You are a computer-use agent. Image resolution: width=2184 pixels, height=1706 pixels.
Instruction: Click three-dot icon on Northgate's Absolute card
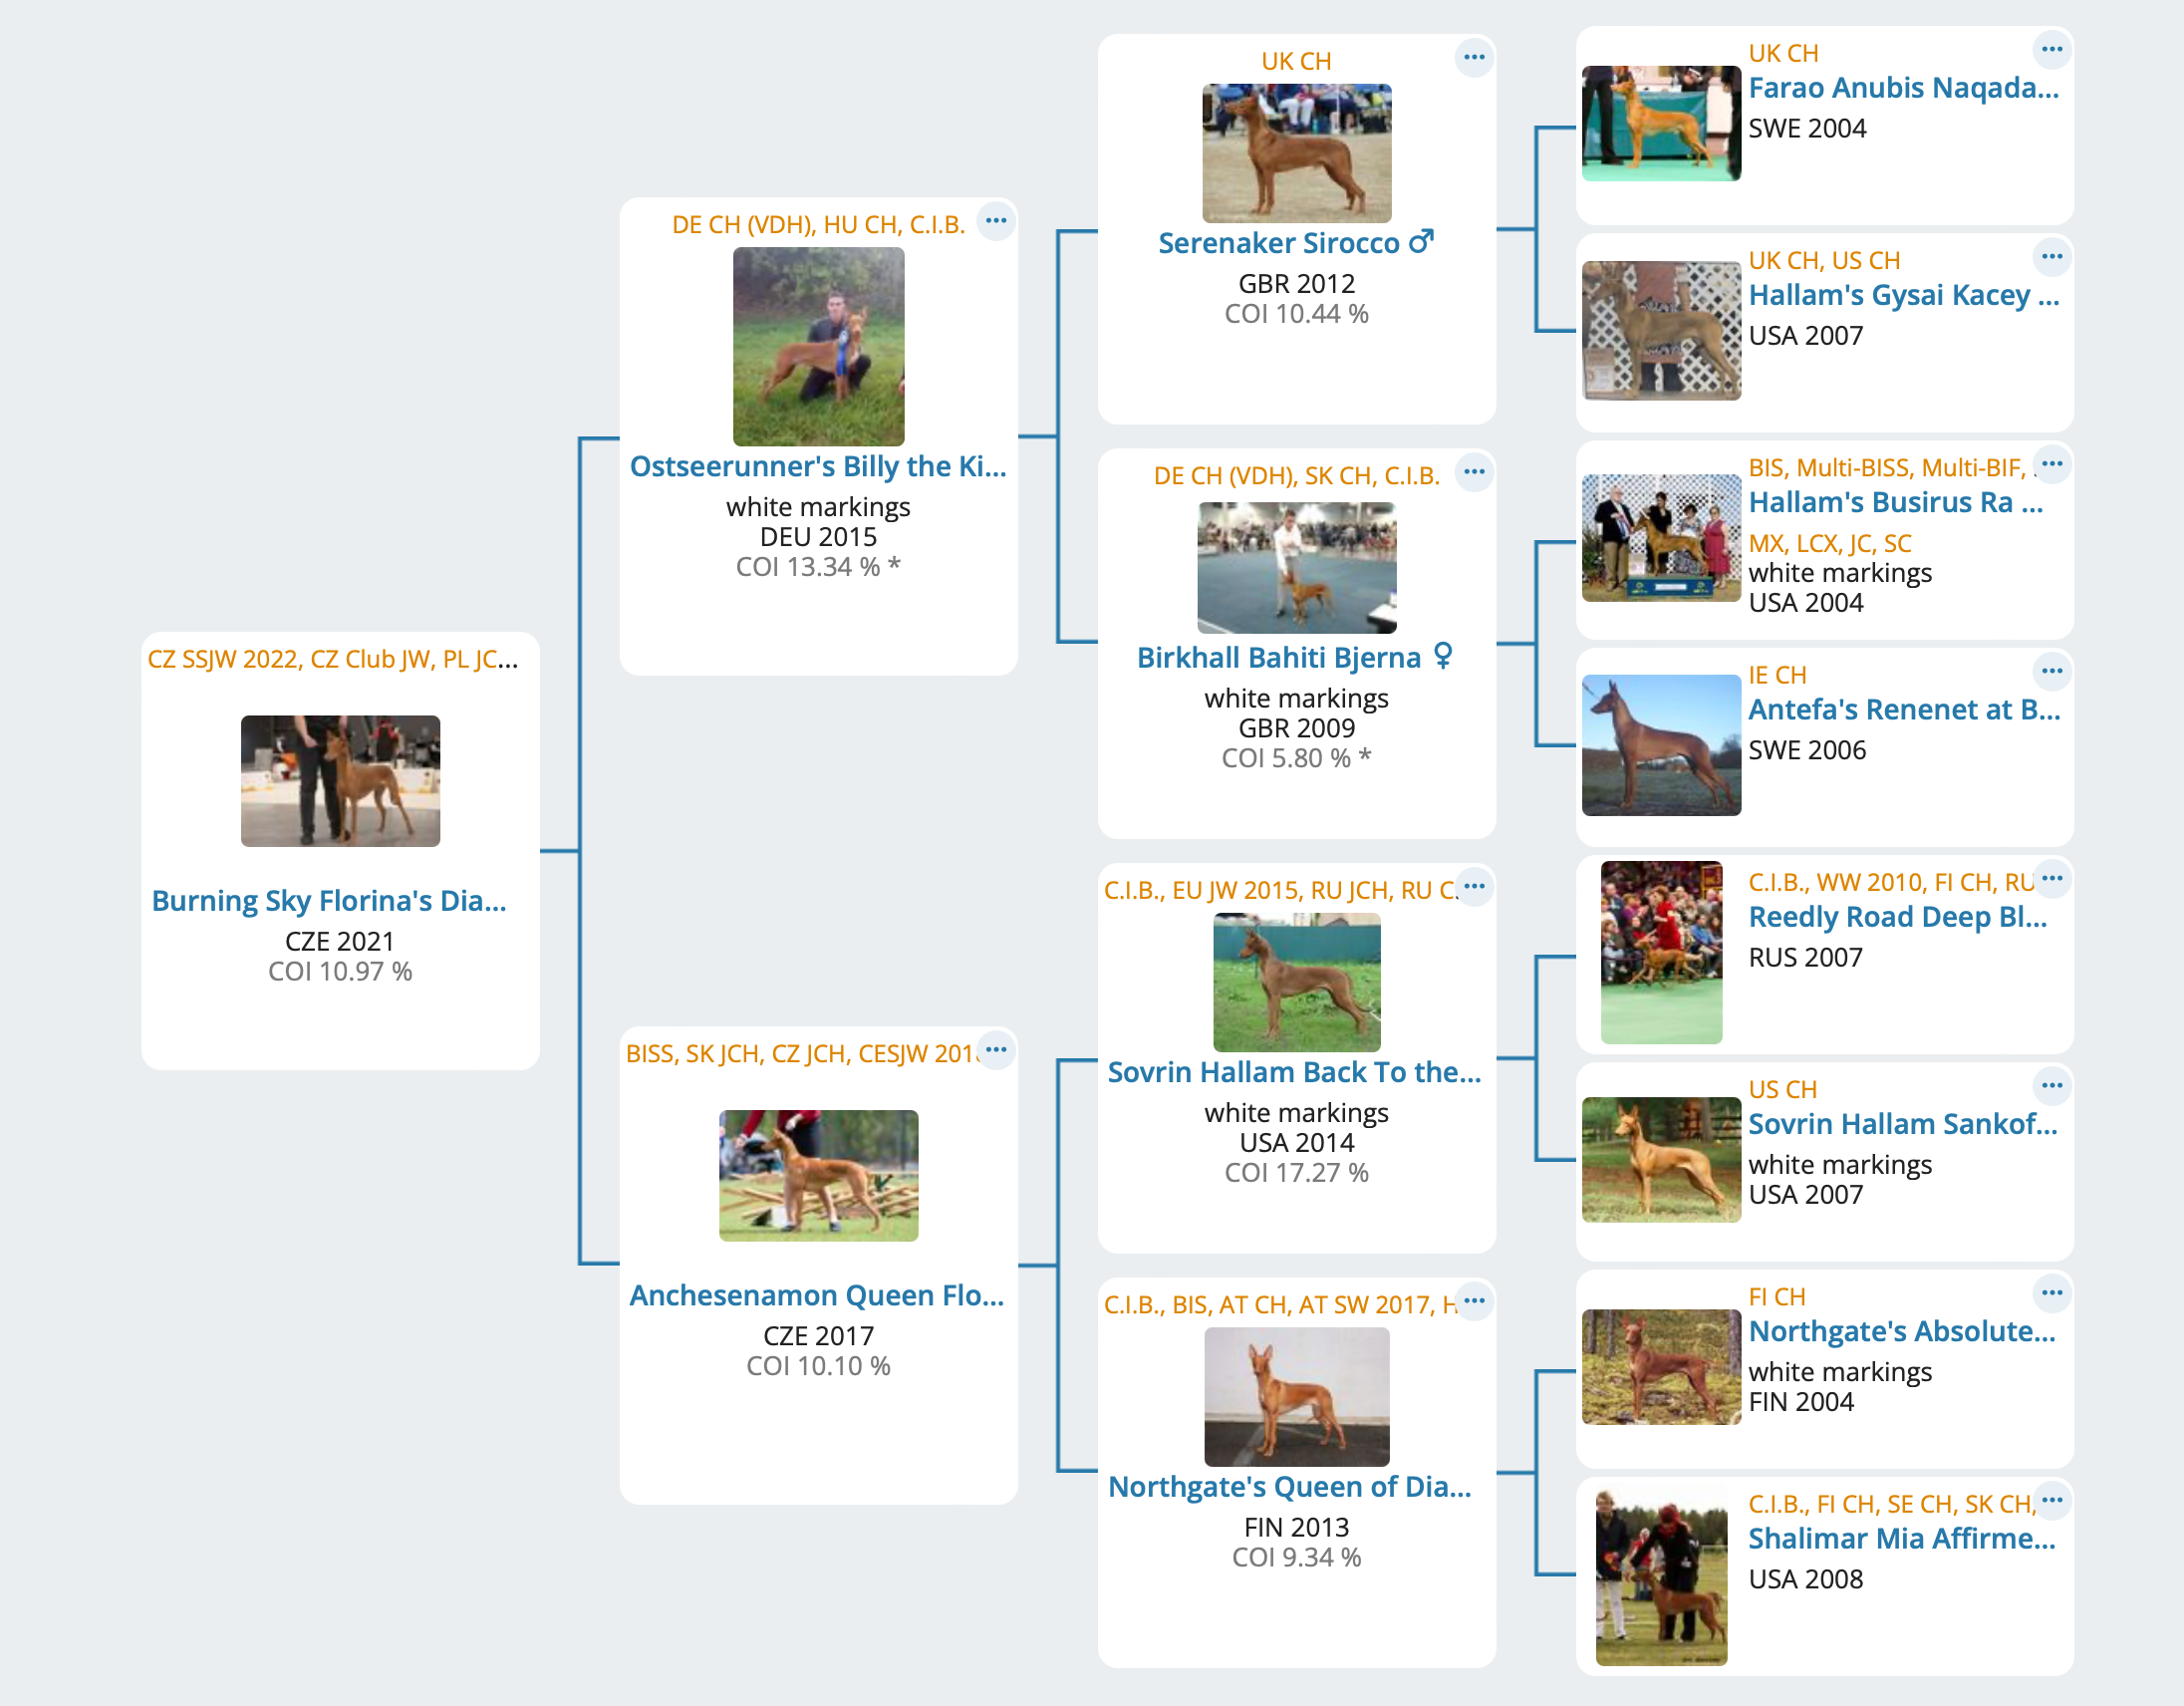tap(2051, 1293)
